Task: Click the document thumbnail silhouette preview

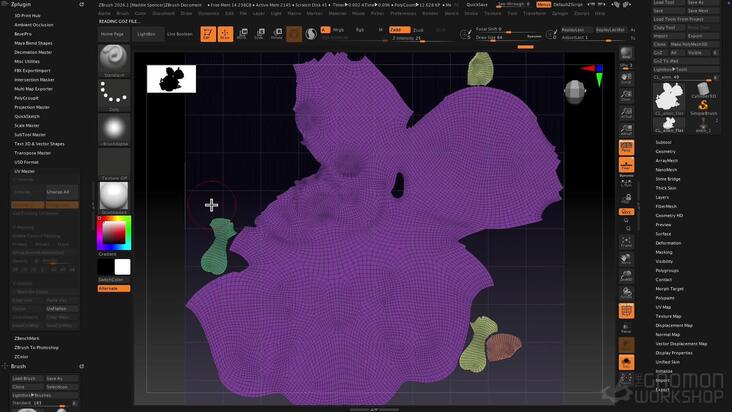Action: [171, 79]
